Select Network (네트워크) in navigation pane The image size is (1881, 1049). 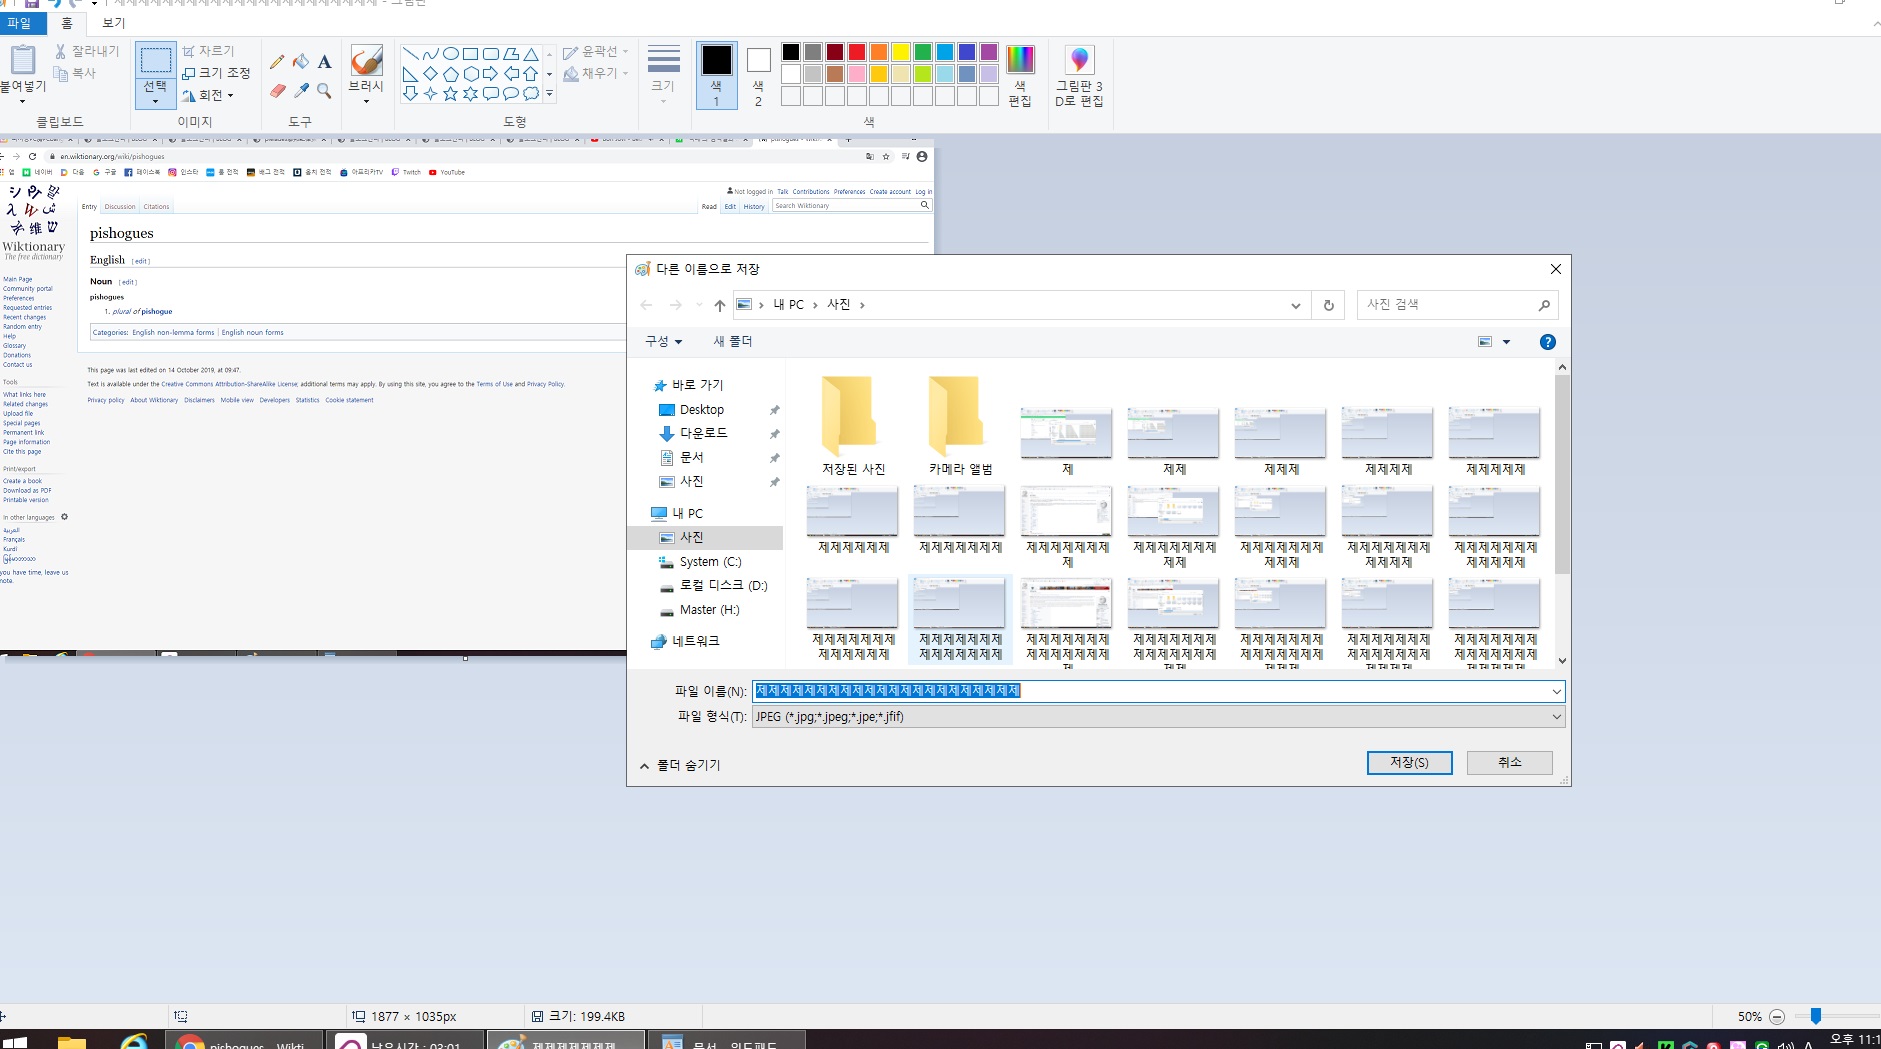(685, 641)
